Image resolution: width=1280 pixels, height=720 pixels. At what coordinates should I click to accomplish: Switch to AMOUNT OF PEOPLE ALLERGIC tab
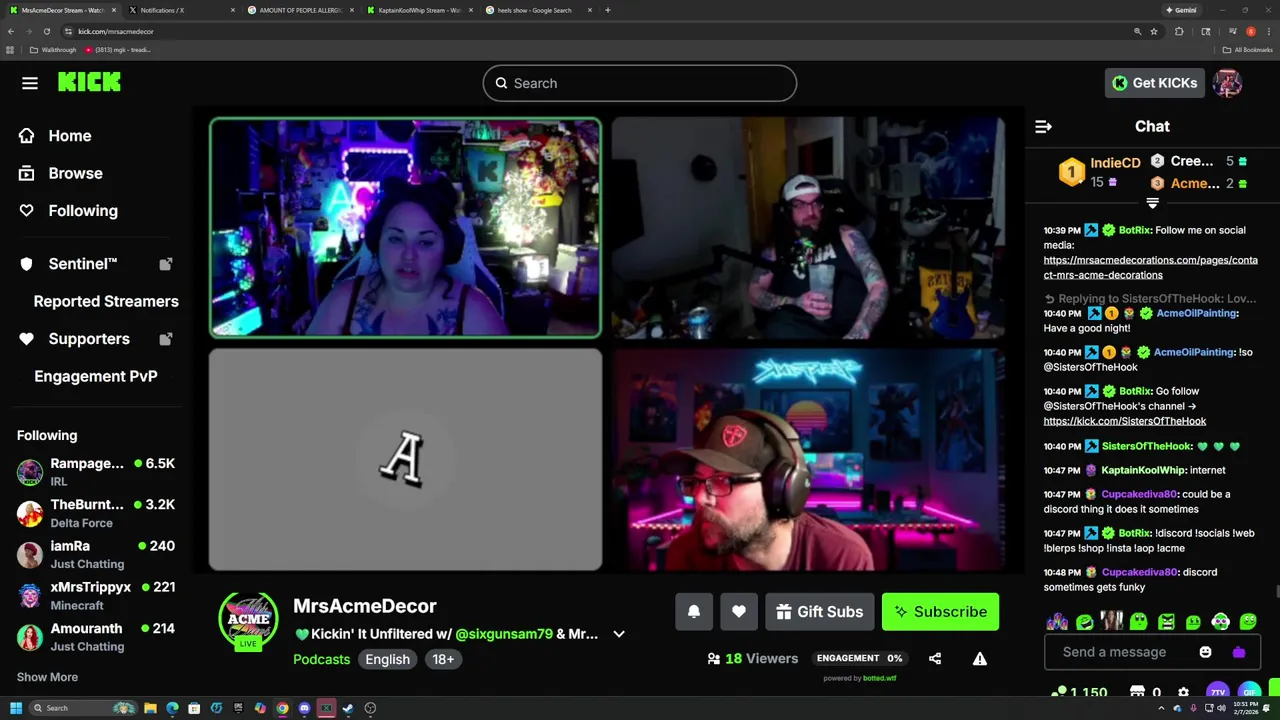click(x=299, y=10)
